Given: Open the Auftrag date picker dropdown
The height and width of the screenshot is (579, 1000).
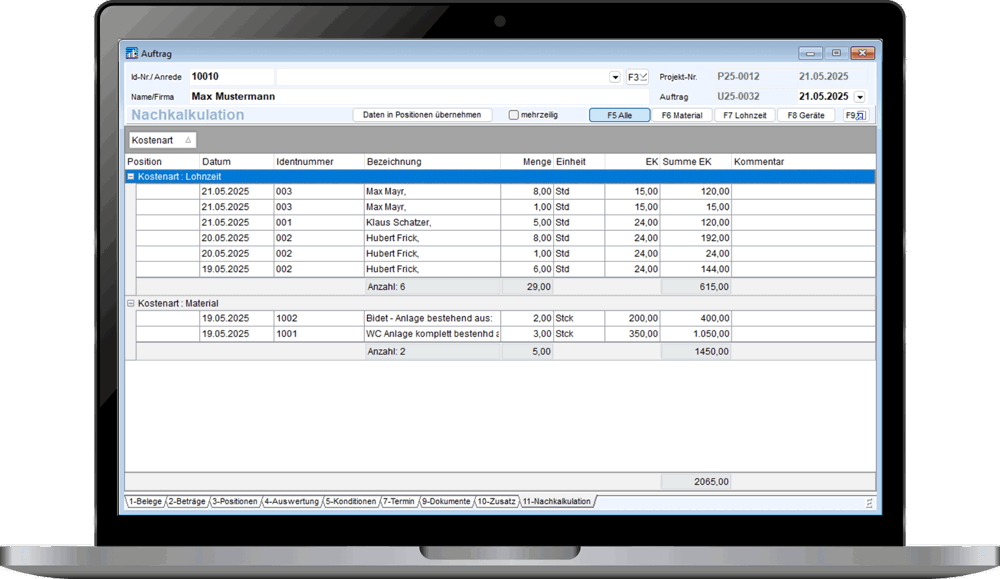Looking at the screenshot, I should click(859, 97).
